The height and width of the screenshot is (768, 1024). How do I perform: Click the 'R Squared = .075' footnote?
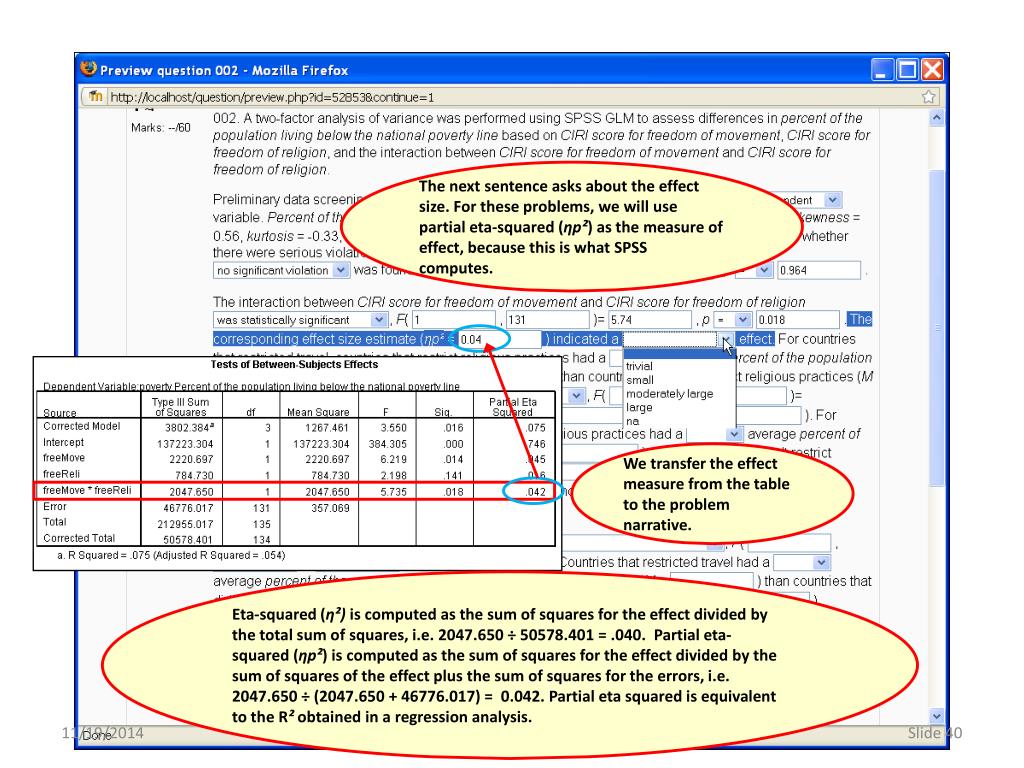tap(171, 555)
